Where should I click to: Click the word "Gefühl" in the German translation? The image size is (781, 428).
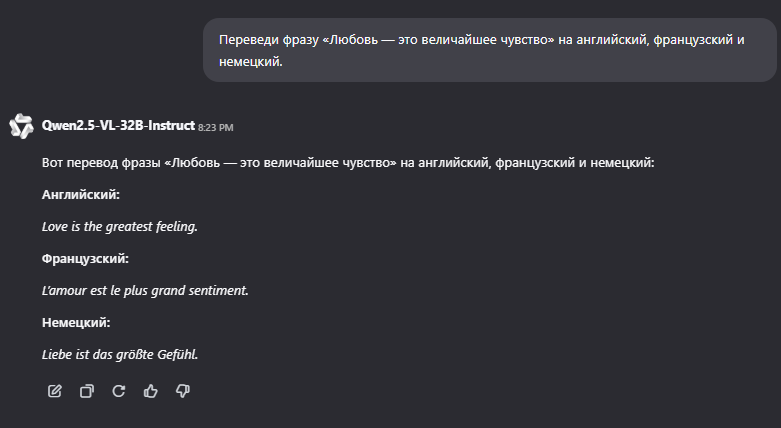click(x=177, y=354)
